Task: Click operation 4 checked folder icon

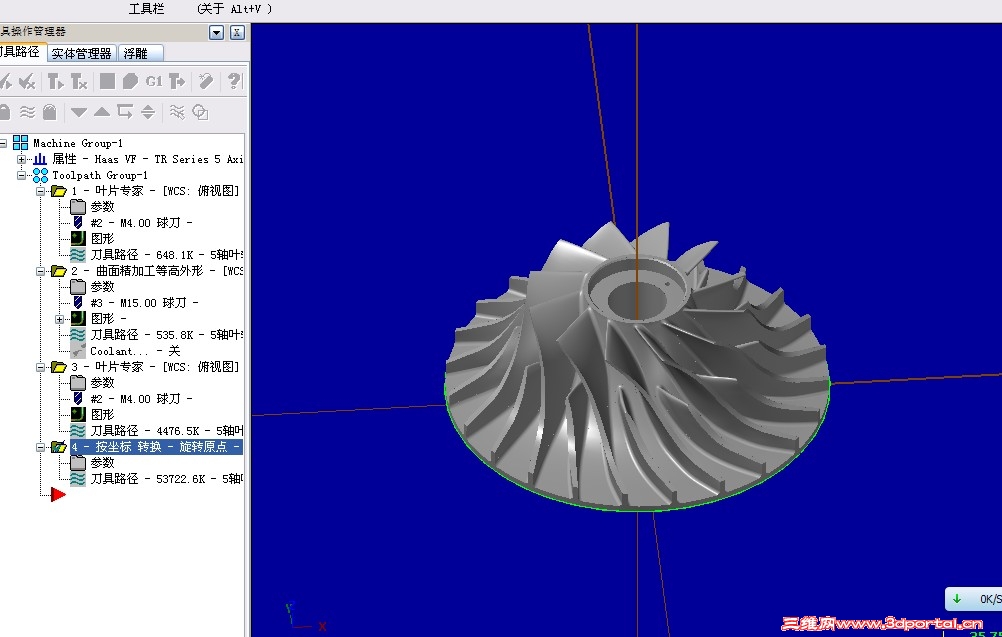Action: pyautogui.click(x=59, y=447)
